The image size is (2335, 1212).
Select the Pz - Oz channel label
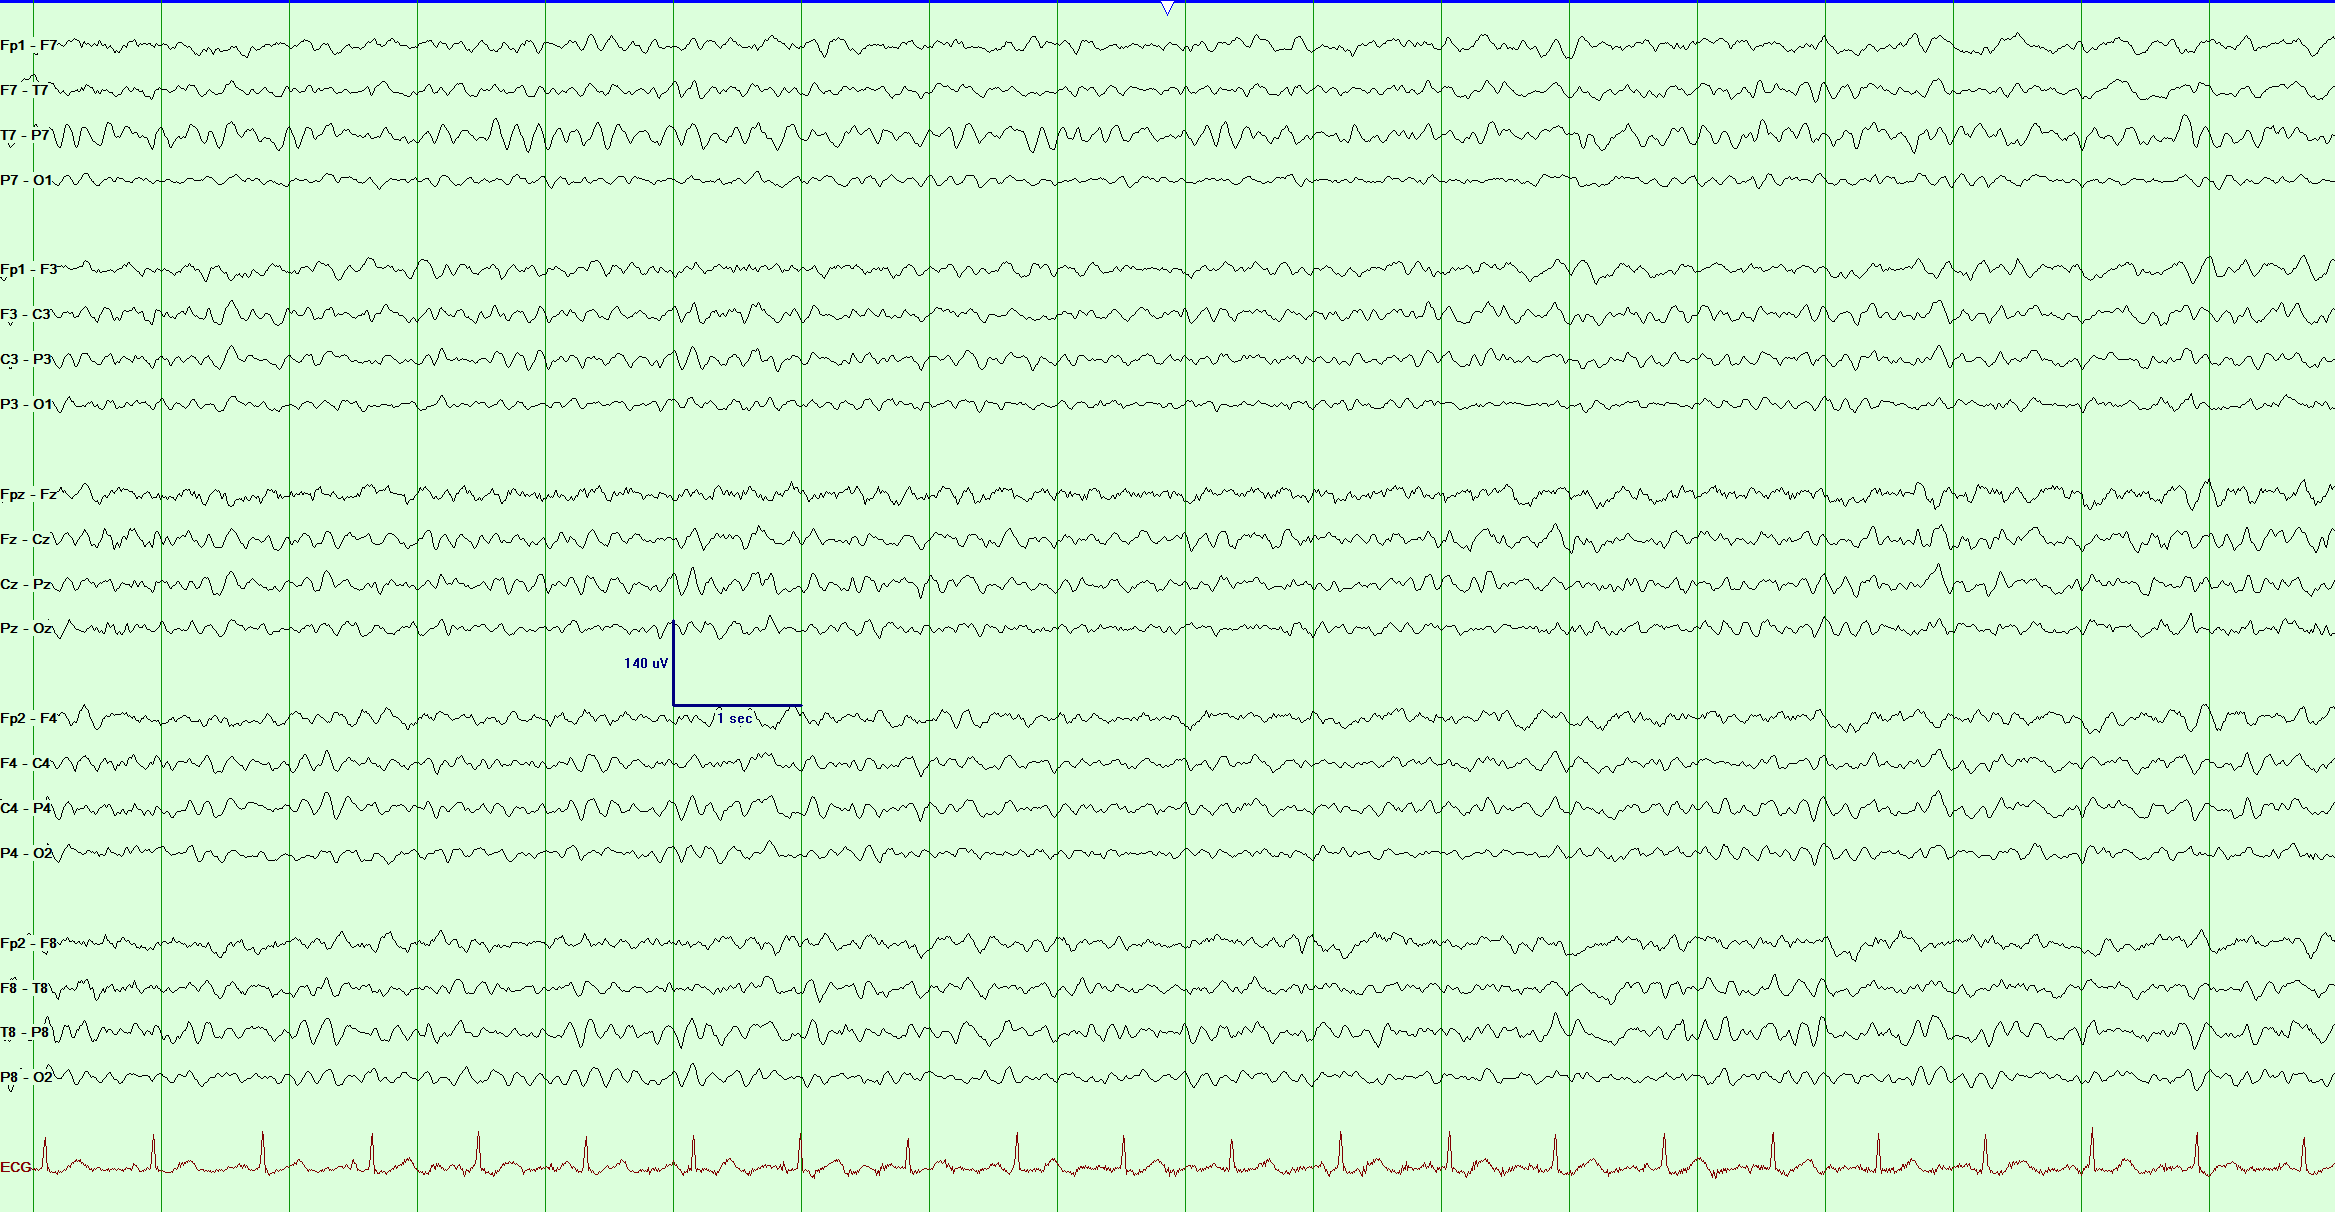tap(26, 629)
